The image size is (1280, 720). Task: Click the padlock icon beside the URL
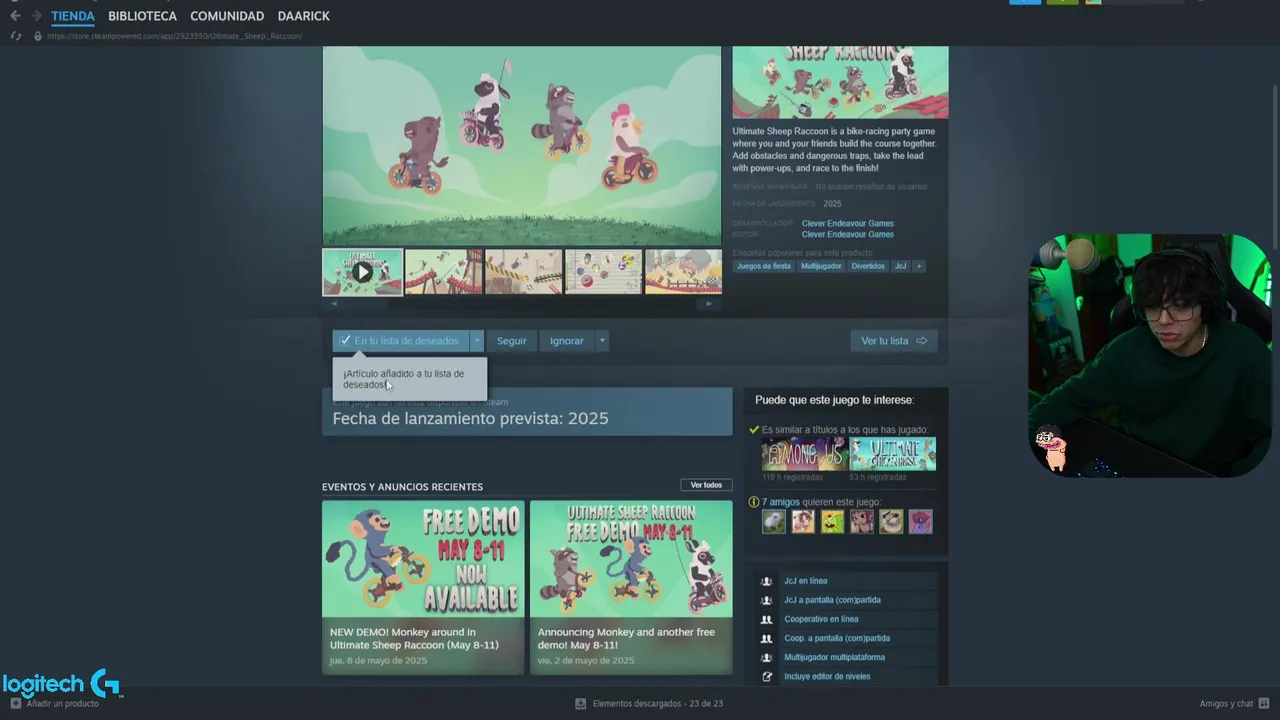[38, 36]
